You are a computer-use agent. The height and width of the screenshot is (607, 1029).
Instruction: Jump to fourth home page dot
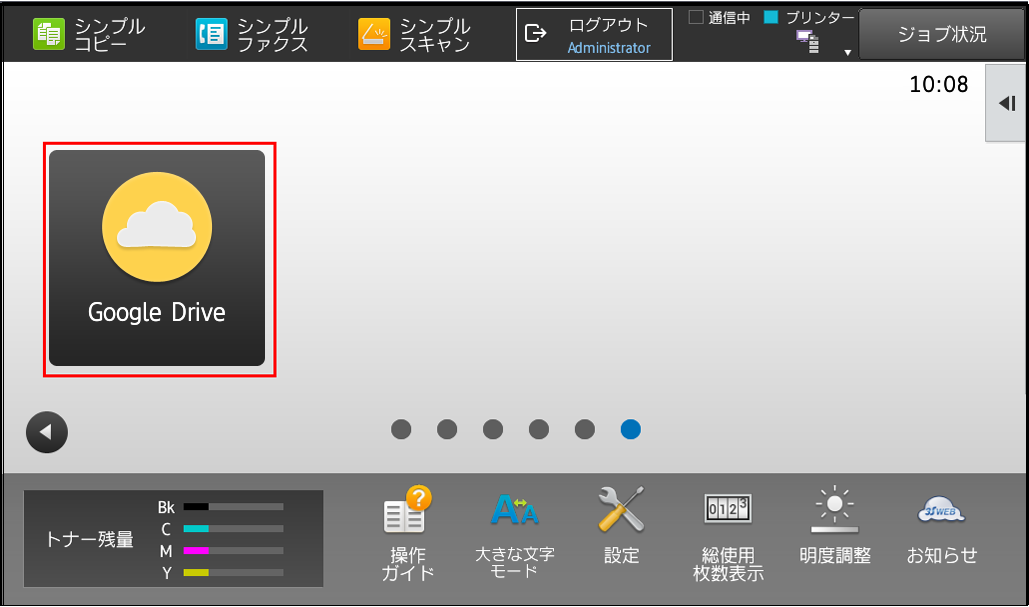[x=539, y=429]
